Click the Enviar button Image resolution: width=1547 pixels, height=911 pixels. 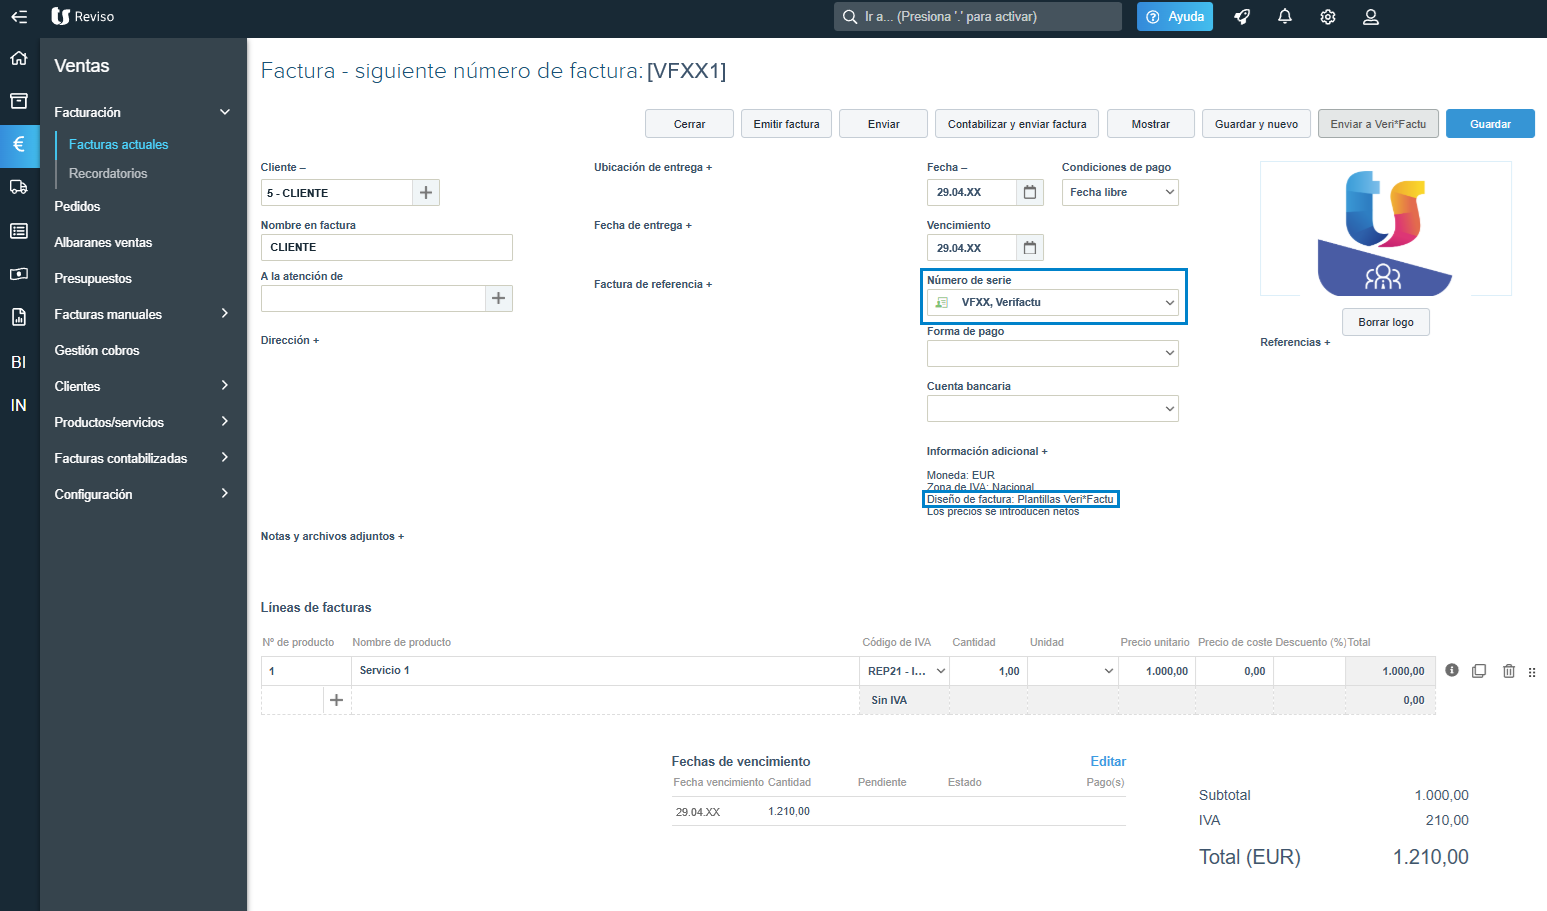883,124
